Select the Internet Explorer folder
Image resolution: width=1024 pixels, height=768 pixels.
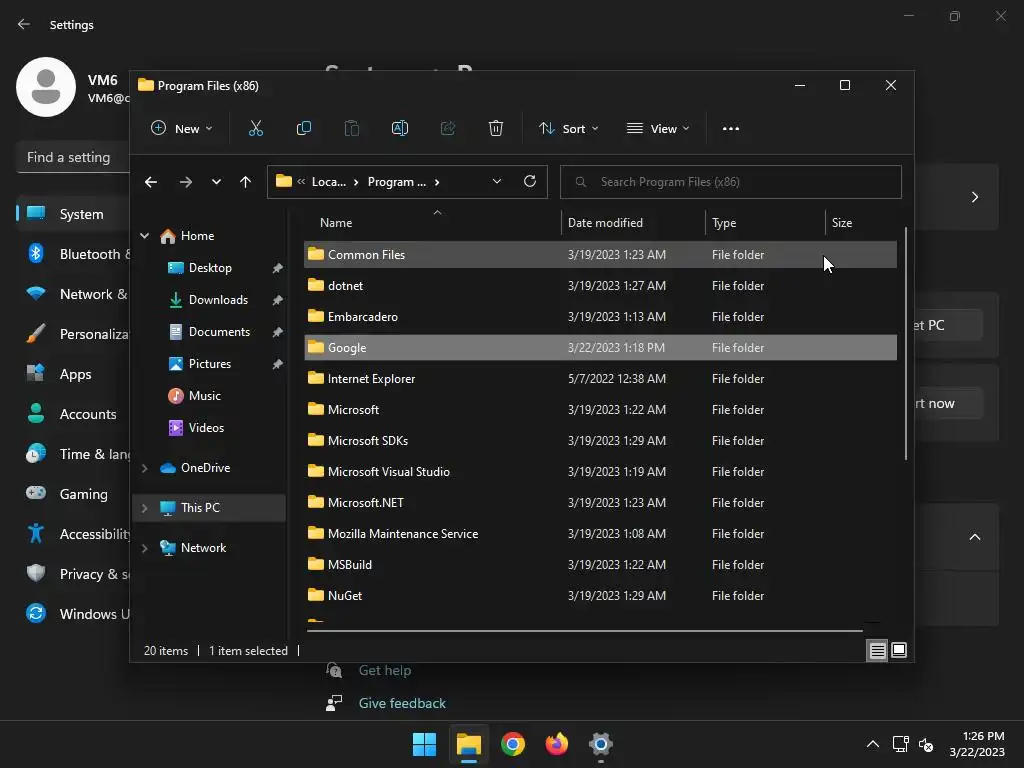pyautogui.click(x=600, y=379)
